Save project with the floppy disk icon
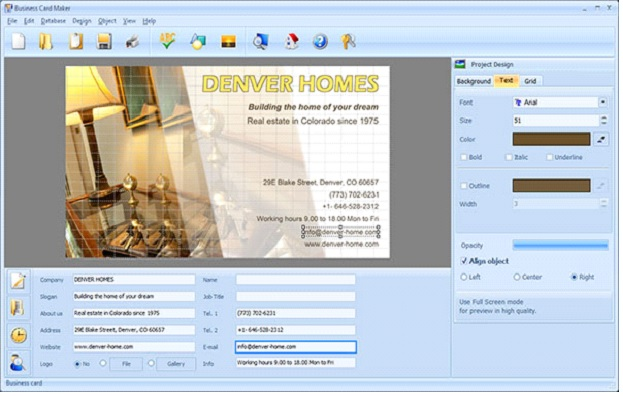This screenshot has height=396, width=623. tap(104, 42)
